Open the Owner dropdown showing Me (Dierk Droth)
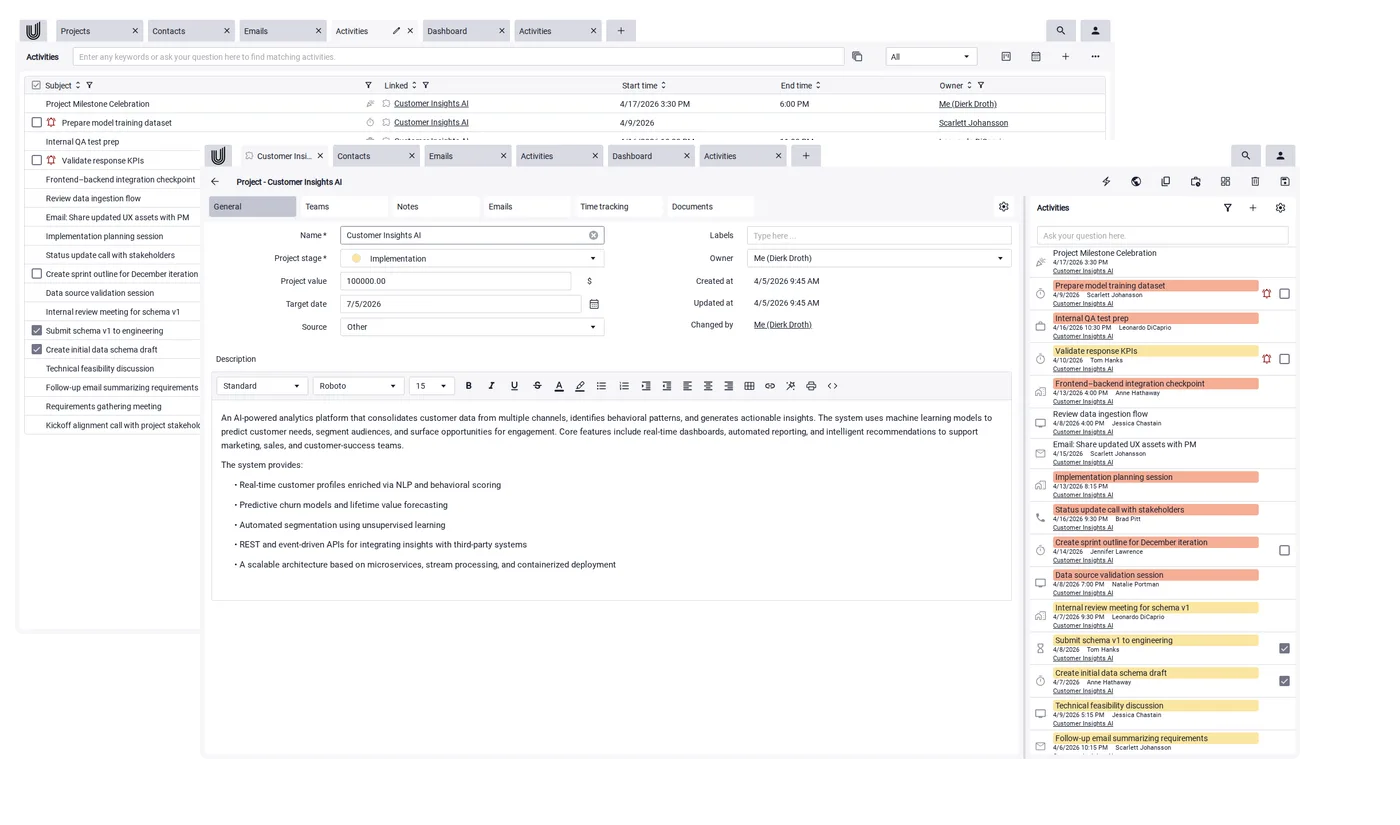Image resolution: width=1400 pixels, height=825 pixels. click(x=879, y=259)
